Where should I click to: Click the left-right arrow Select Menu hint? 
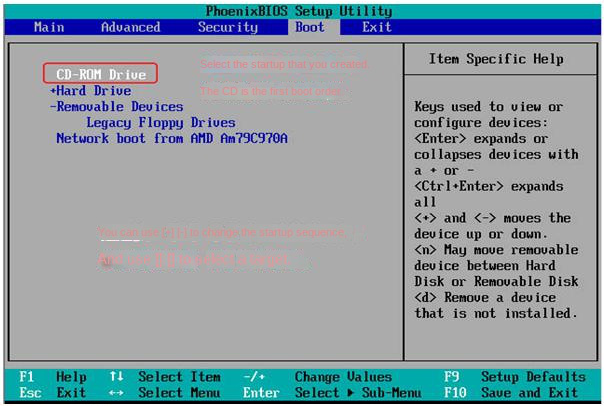[165, 393]
